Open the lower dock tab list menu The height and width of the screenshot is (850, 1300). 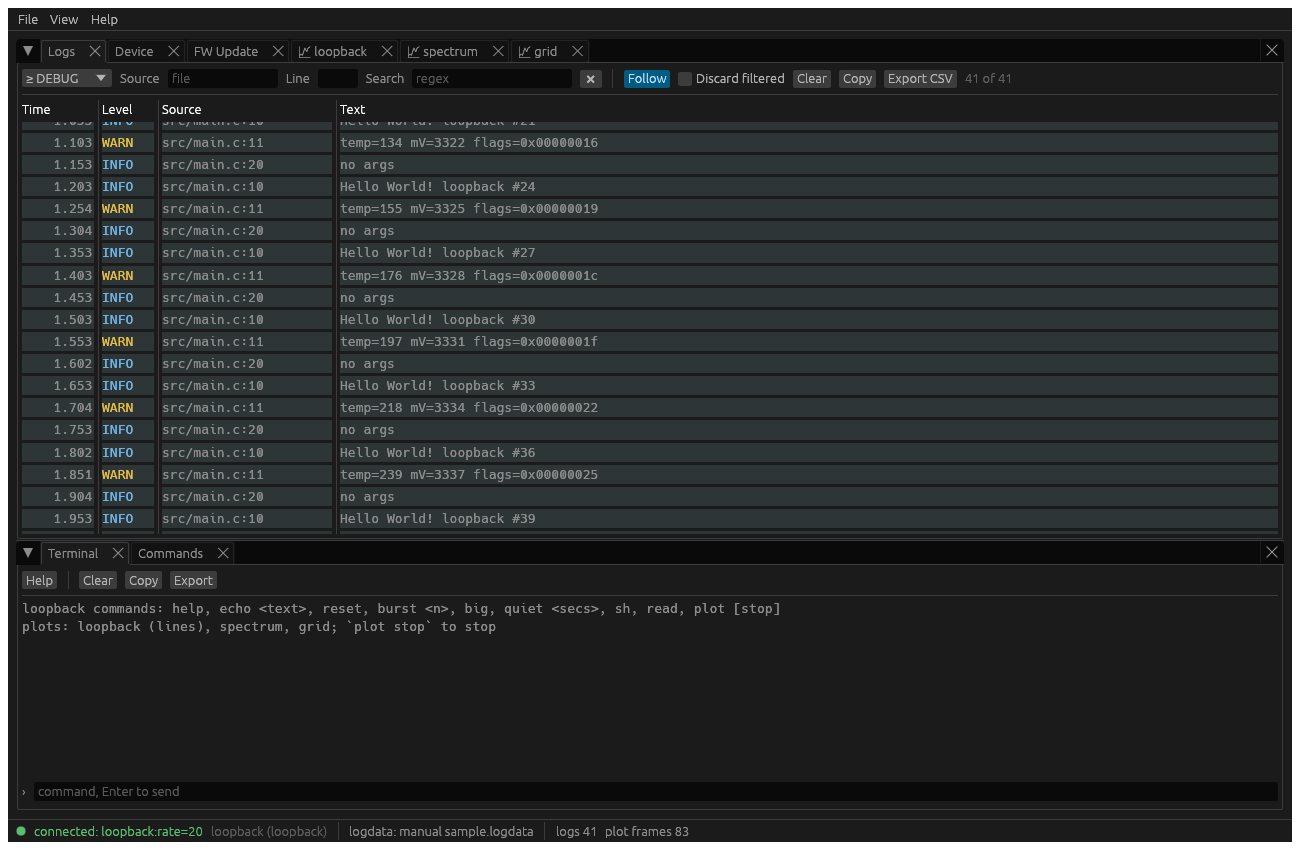click(x=28, y=553)
